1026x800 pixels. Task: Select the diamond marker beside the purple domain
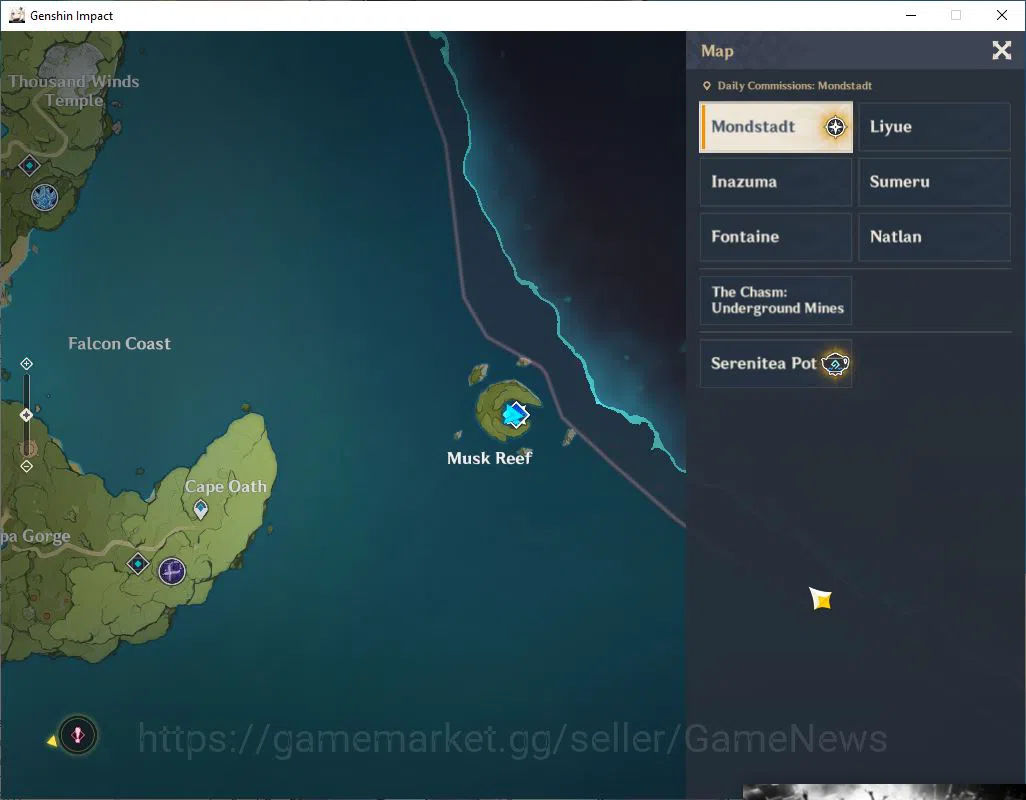(137, 564)
